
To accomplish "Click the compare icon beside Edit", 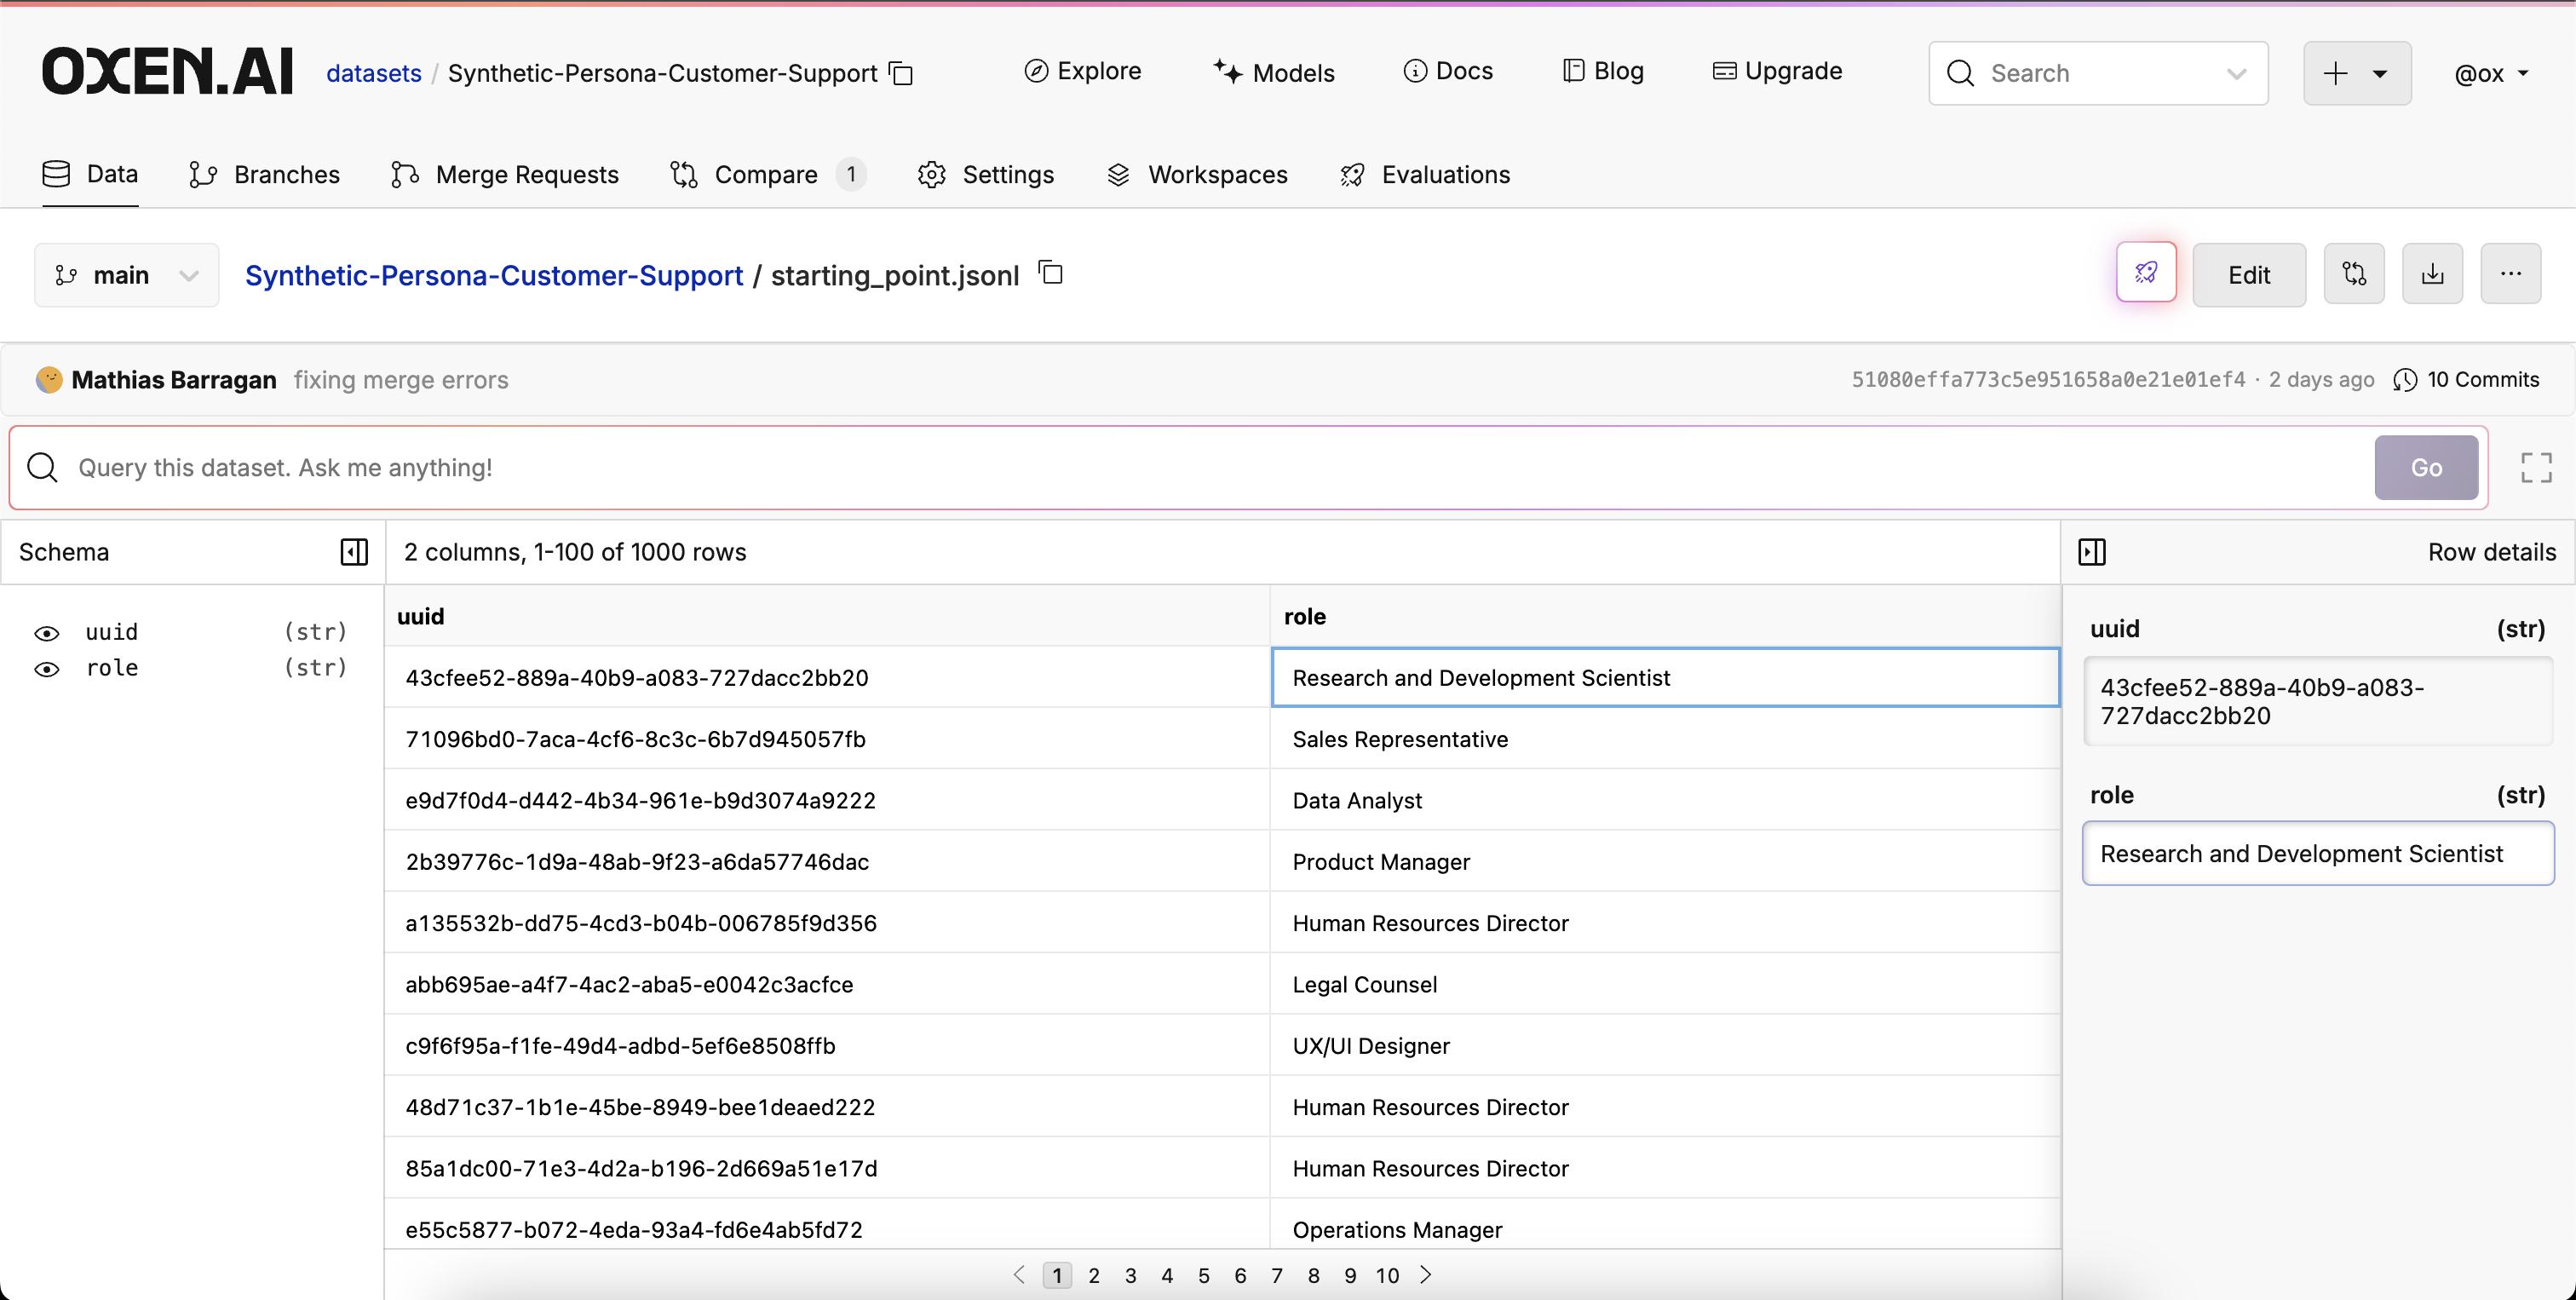I will [2353, 274].
